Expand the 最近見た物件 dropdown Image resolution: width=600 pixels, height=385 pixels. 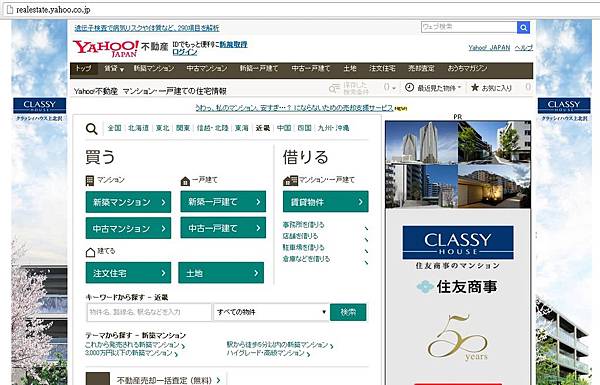[459, 87]
